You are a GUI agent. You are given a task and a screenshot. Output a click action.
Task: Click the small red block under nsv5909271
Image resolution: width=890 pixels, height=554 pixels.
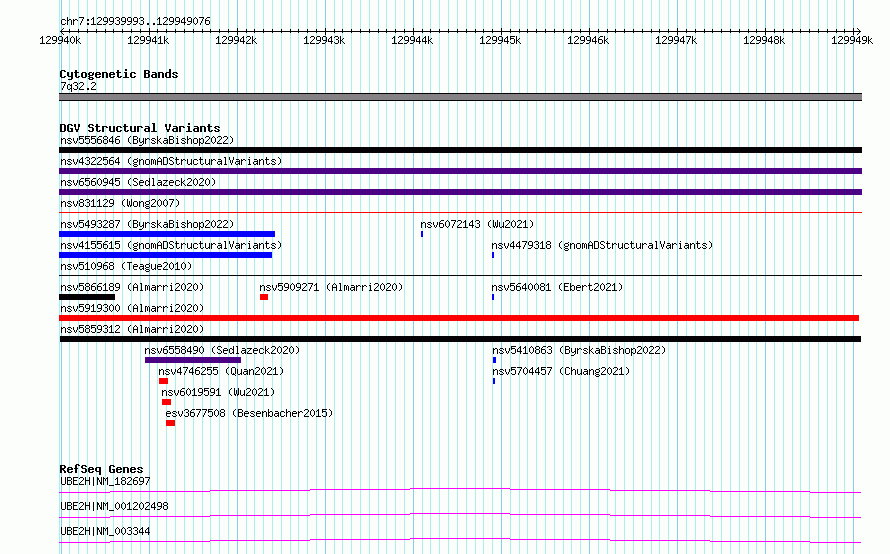(x=264, y=297)
